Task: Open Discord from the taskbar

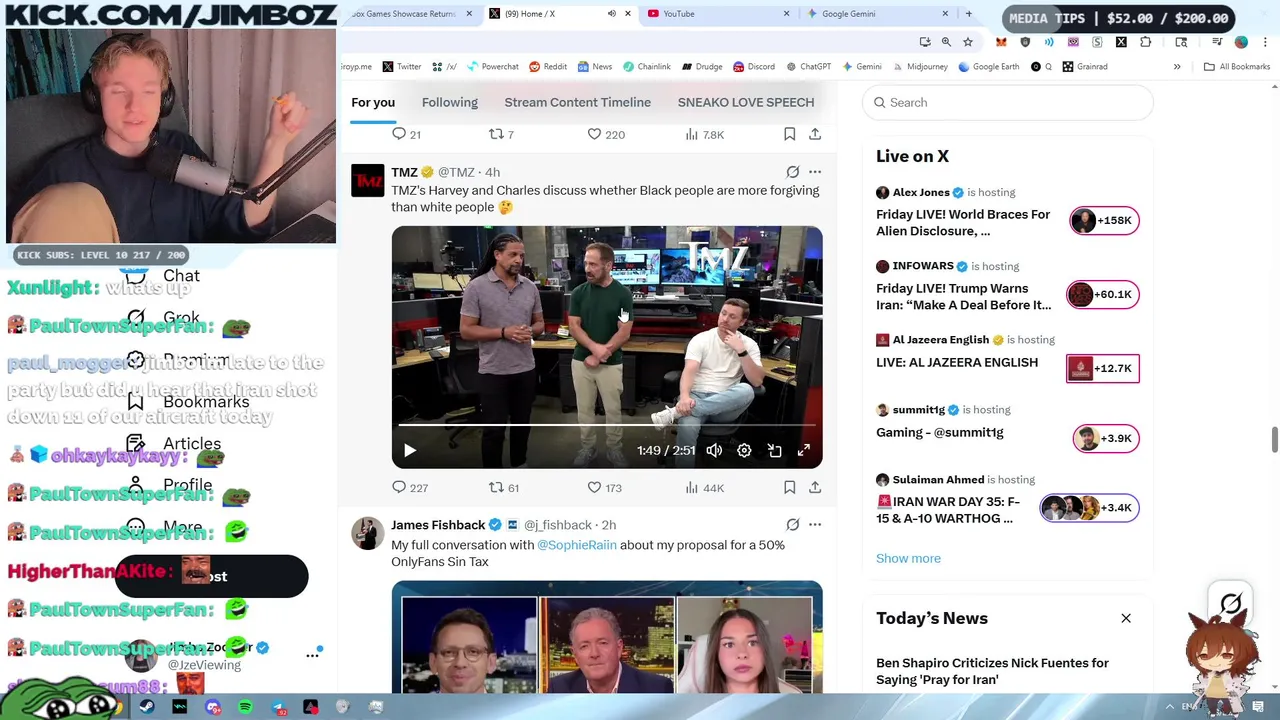Action: tap(213, 707)
